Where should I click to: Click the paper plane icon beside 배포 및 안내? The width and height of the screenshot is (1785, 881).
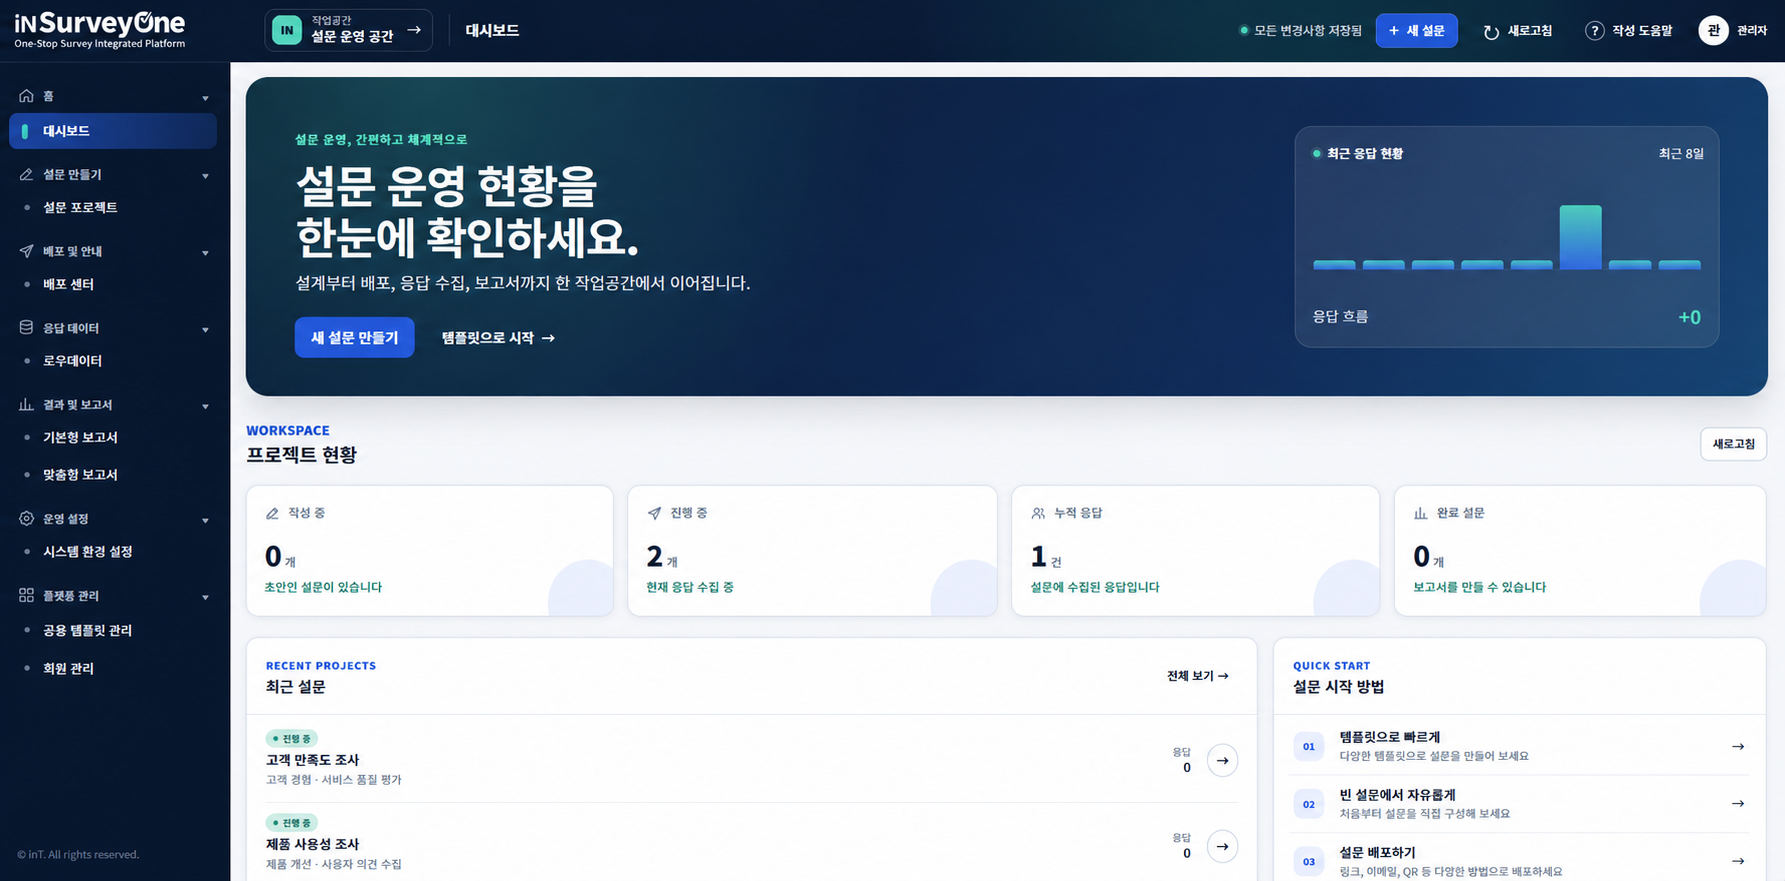26,251
